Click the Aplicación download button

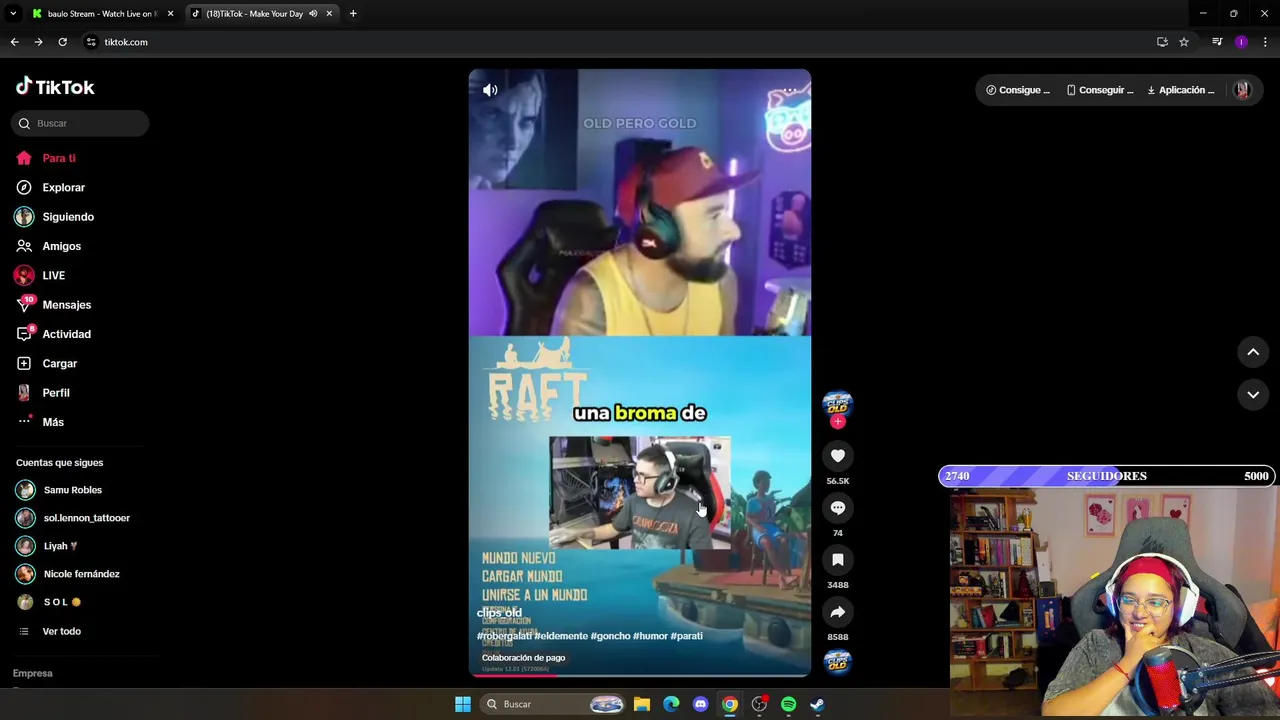pos(1181,90)
